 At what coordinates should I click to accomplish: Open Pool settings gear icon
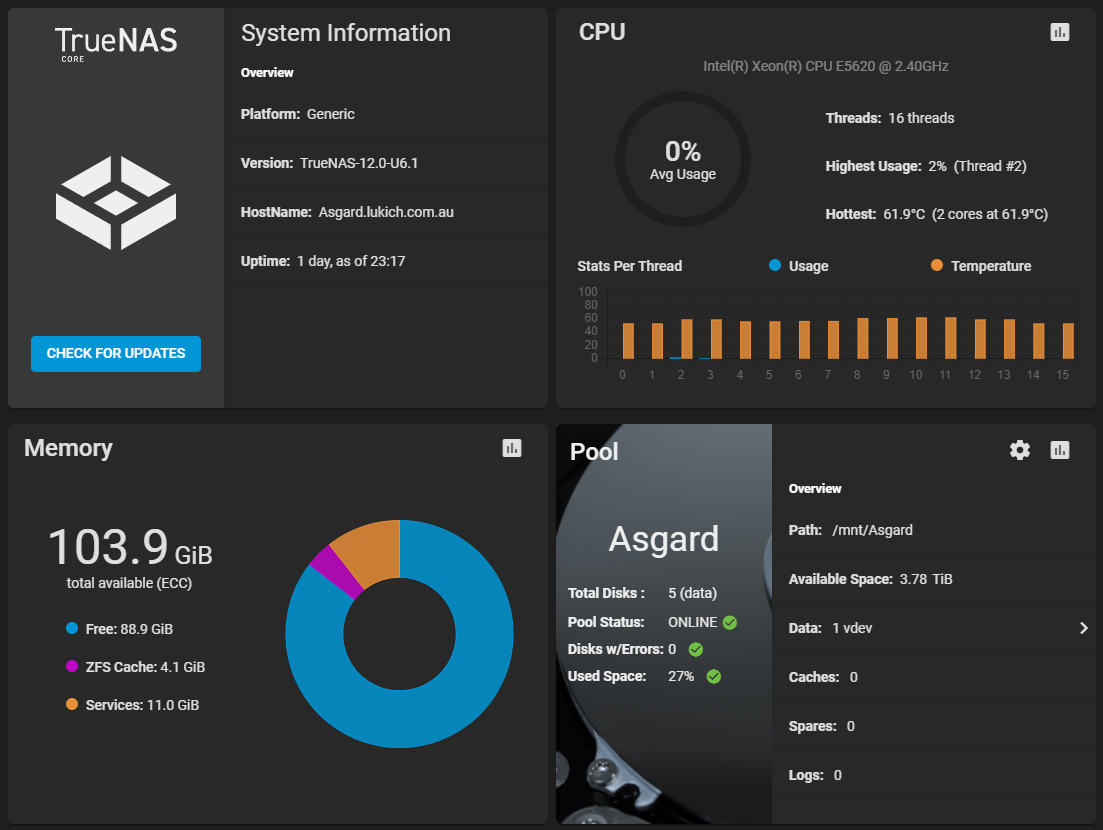1020,450
